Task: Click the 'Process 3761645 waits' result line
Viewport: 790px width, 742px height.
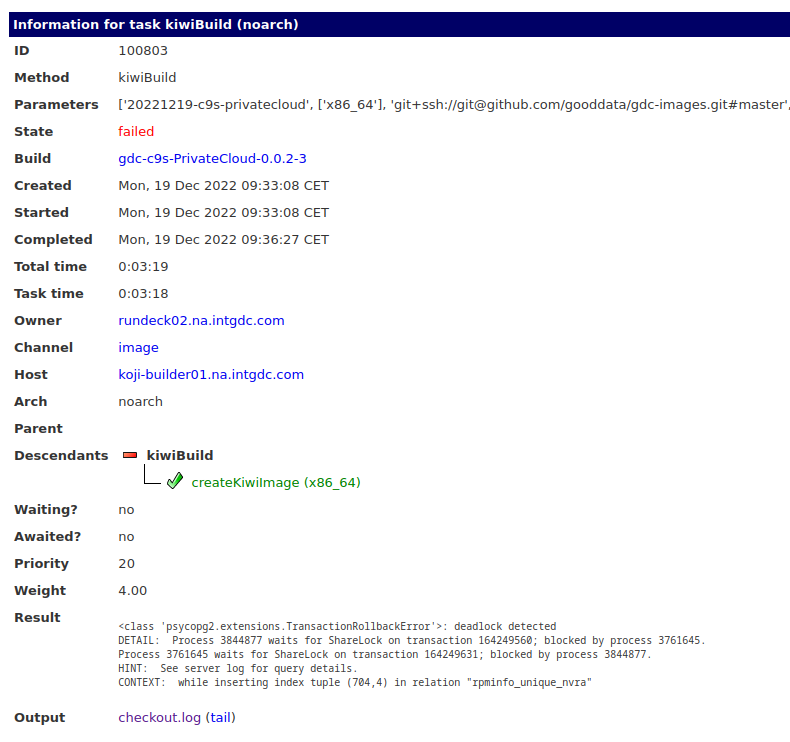Action: tap(385, 654)
